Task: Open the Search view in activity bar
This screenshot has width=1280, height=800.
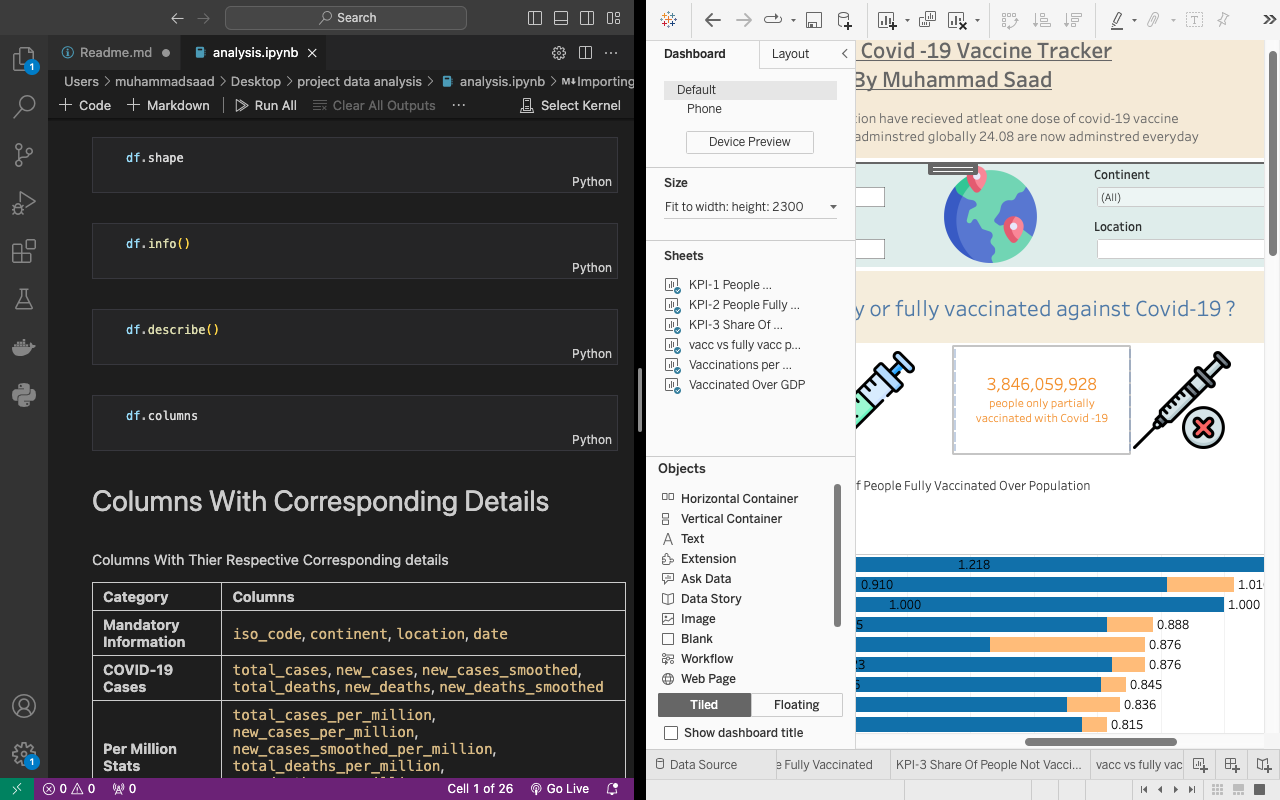Action: 24,105
